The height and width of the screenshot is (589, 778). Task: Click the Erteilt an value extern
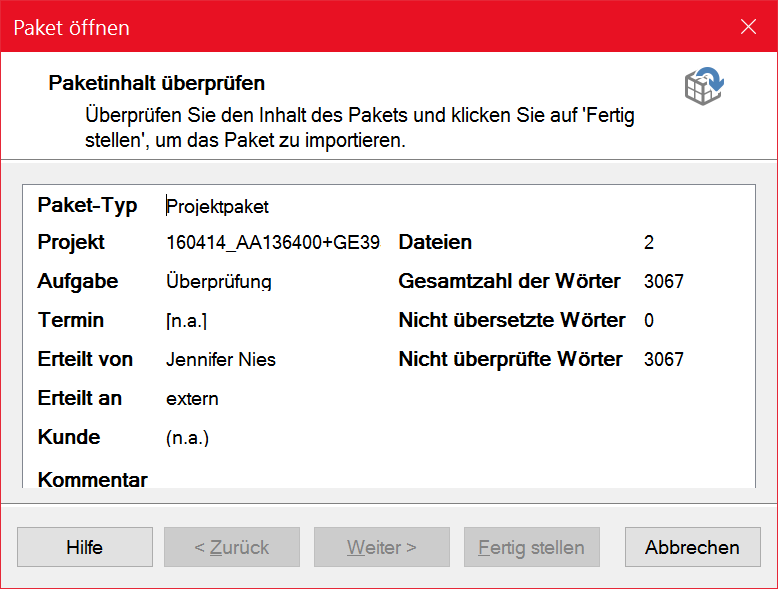coord(192,398)
